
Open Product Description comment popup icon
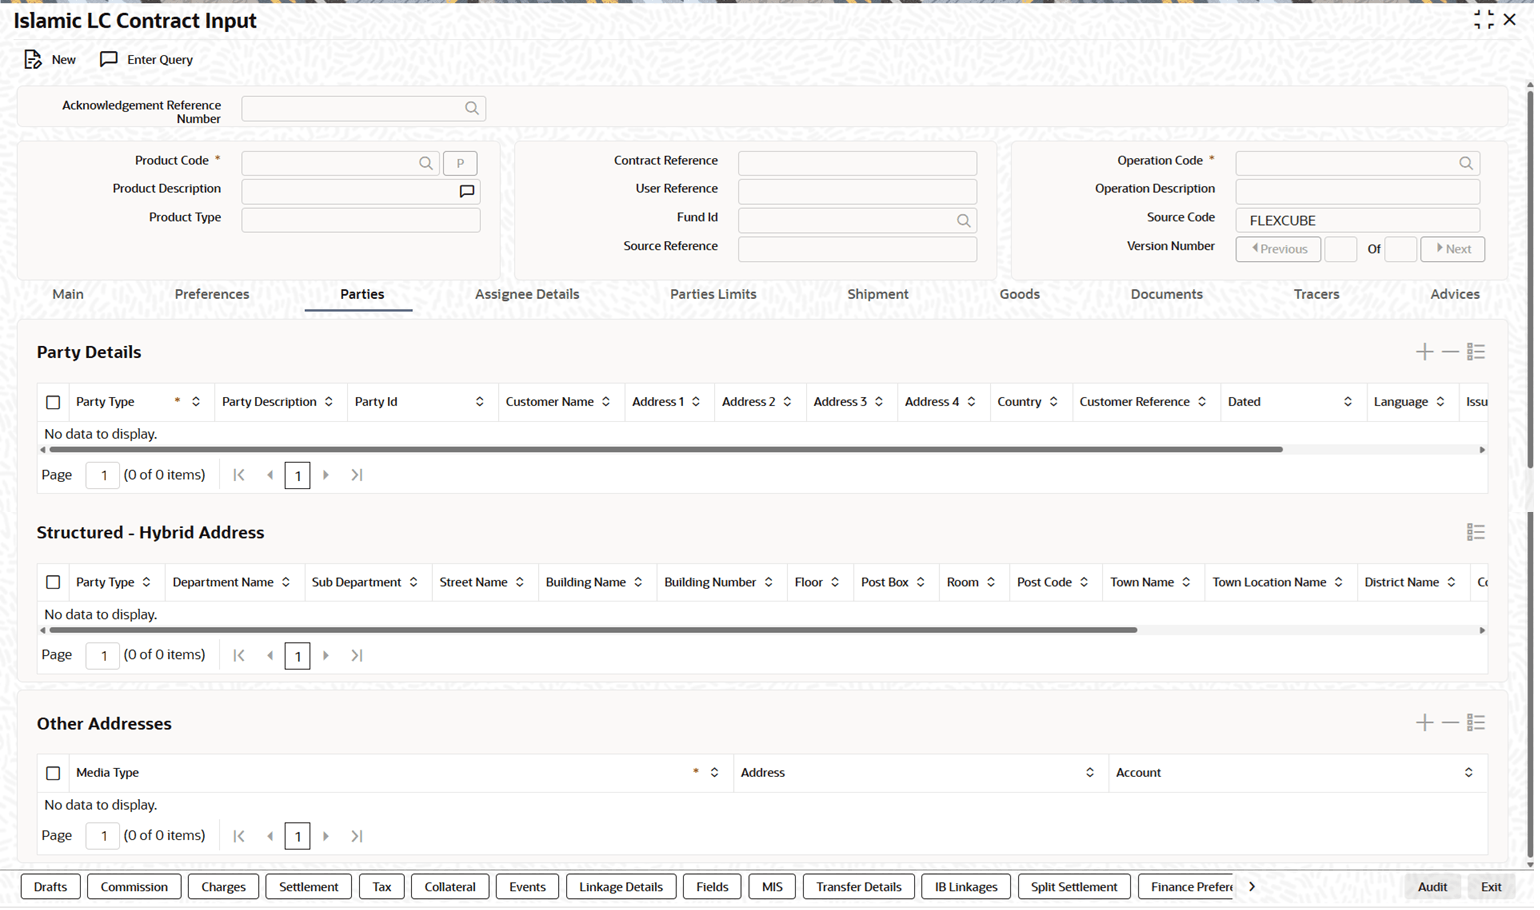467,192
